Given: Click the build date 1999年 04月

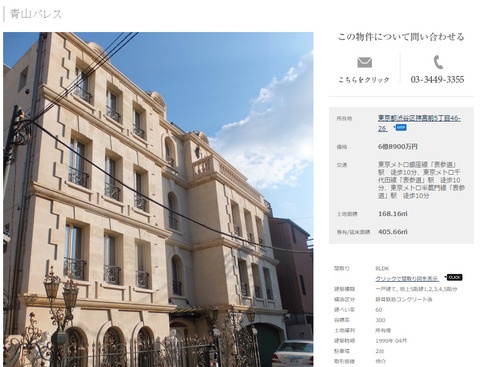Looking at the screenshot, I should [391, 341].
